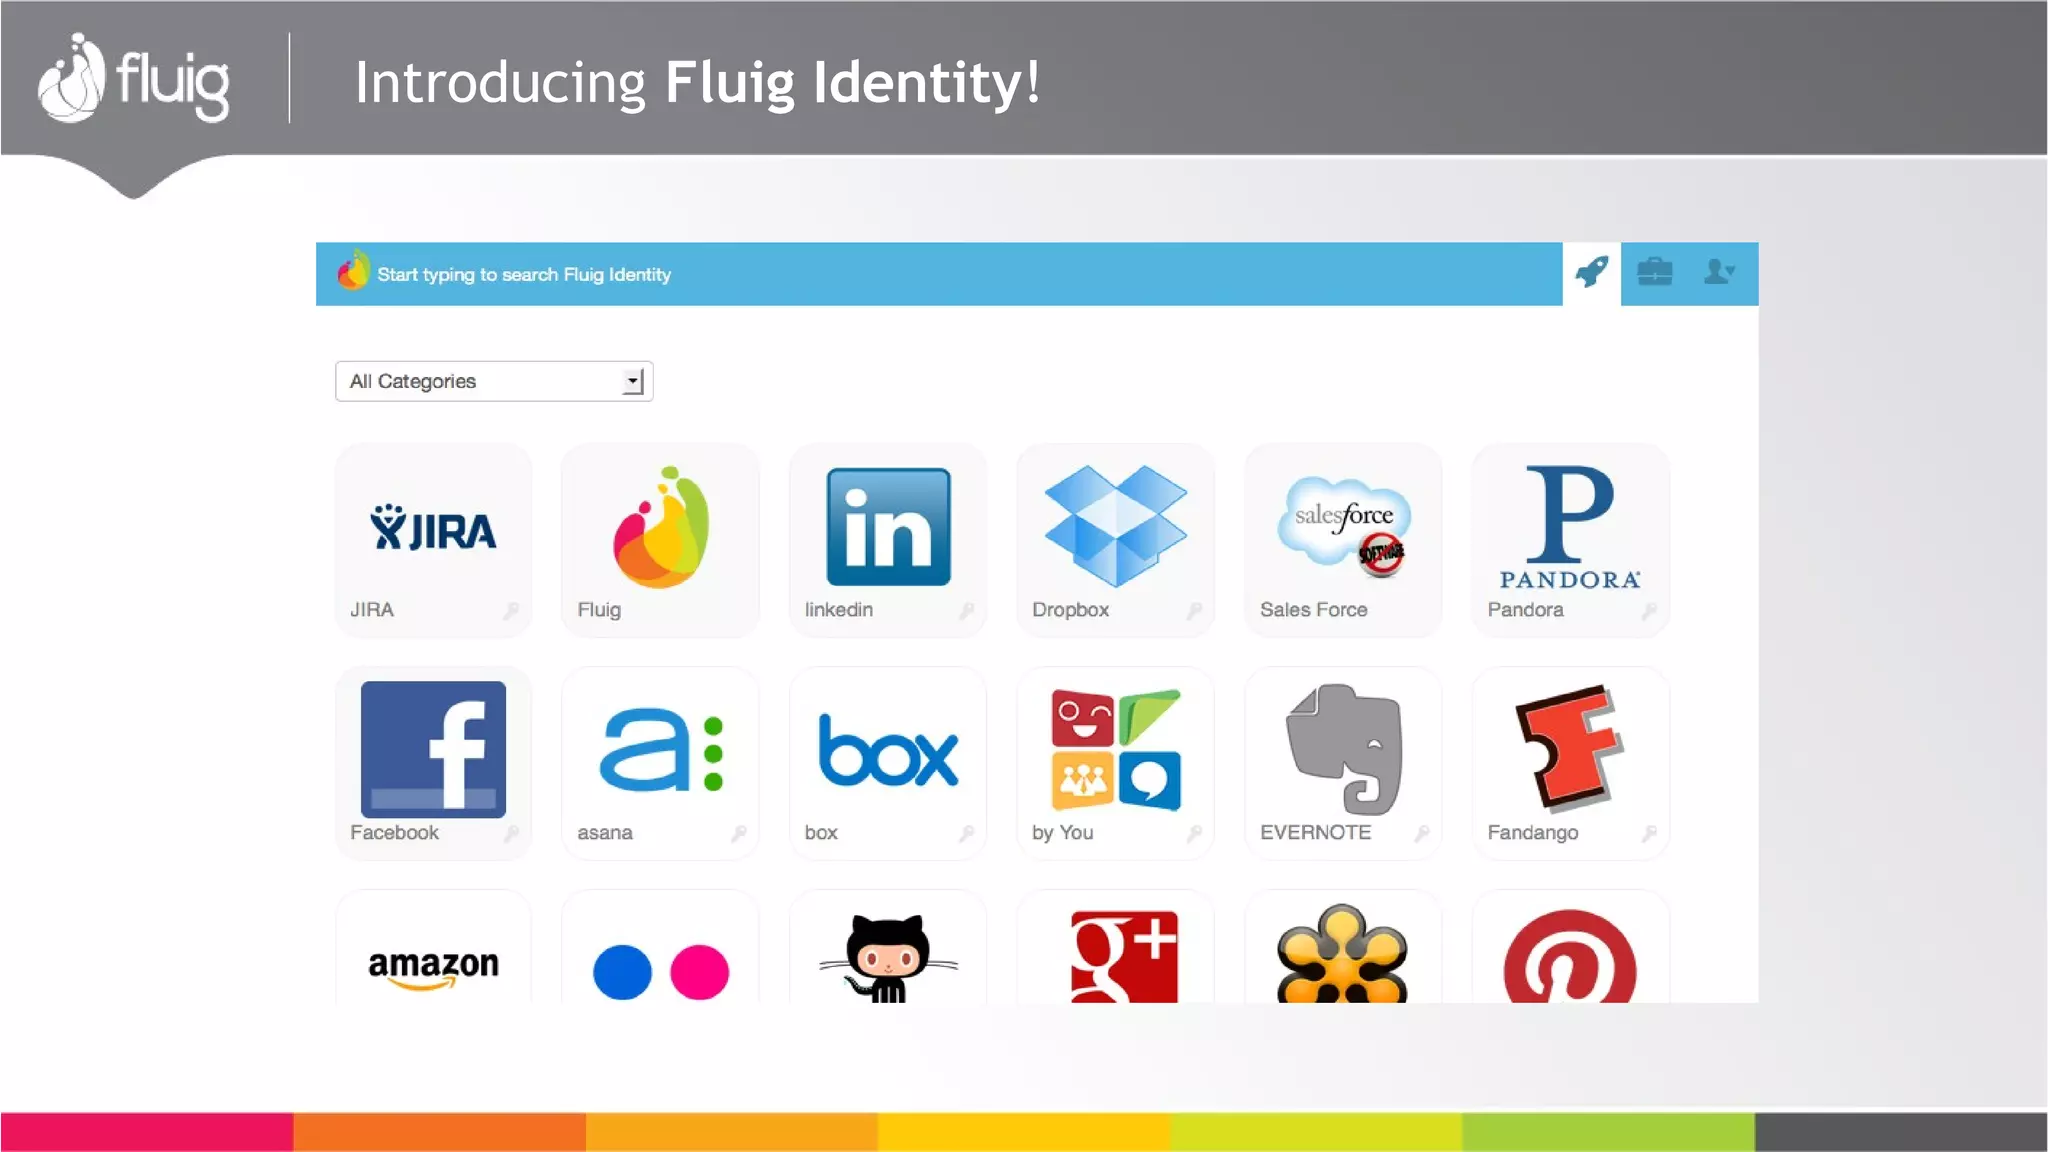The height and width of the screenshot is (1152, 2048).
Task: Open the Pandora app tile
Action: pos(1570,540)
